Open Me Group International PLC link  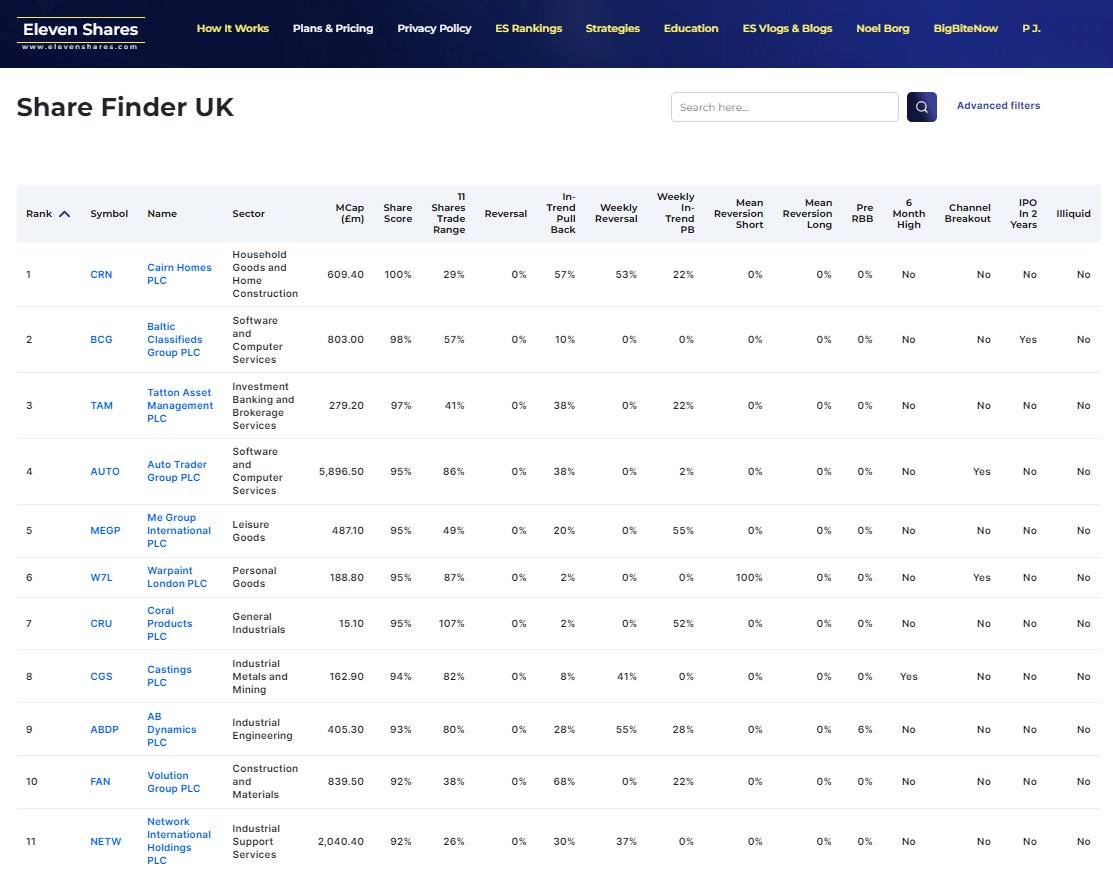click(x=179, y=531)
